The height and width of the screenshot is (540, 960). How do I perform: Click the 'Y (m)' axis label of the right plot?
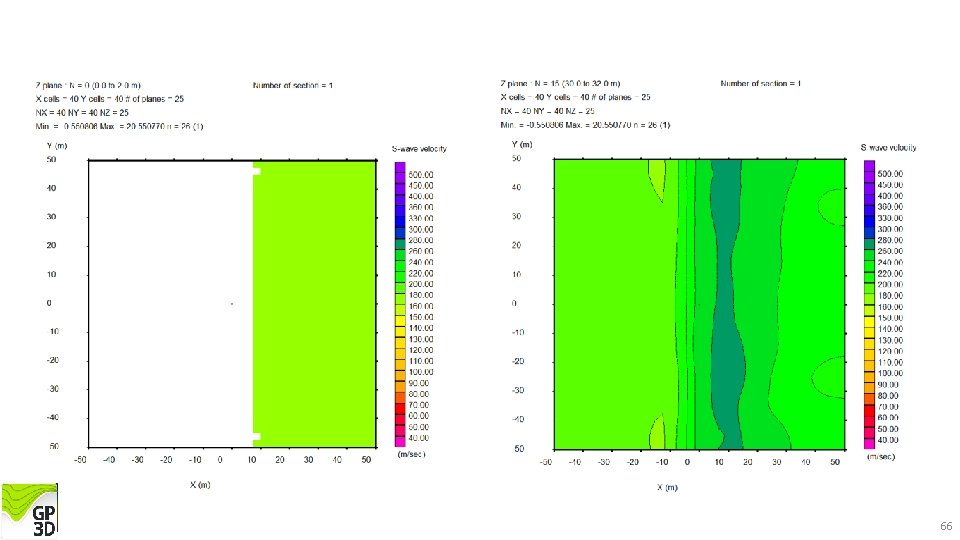pos(522,144)
